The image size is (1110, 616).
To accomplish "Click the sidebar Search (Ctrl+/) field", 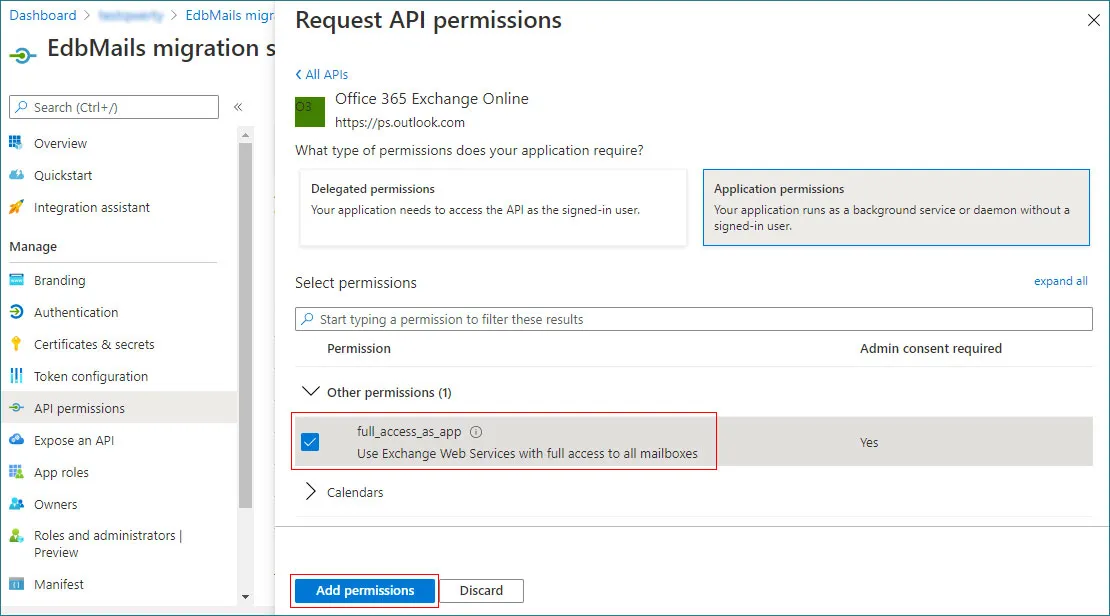I will tap(114, 107).
